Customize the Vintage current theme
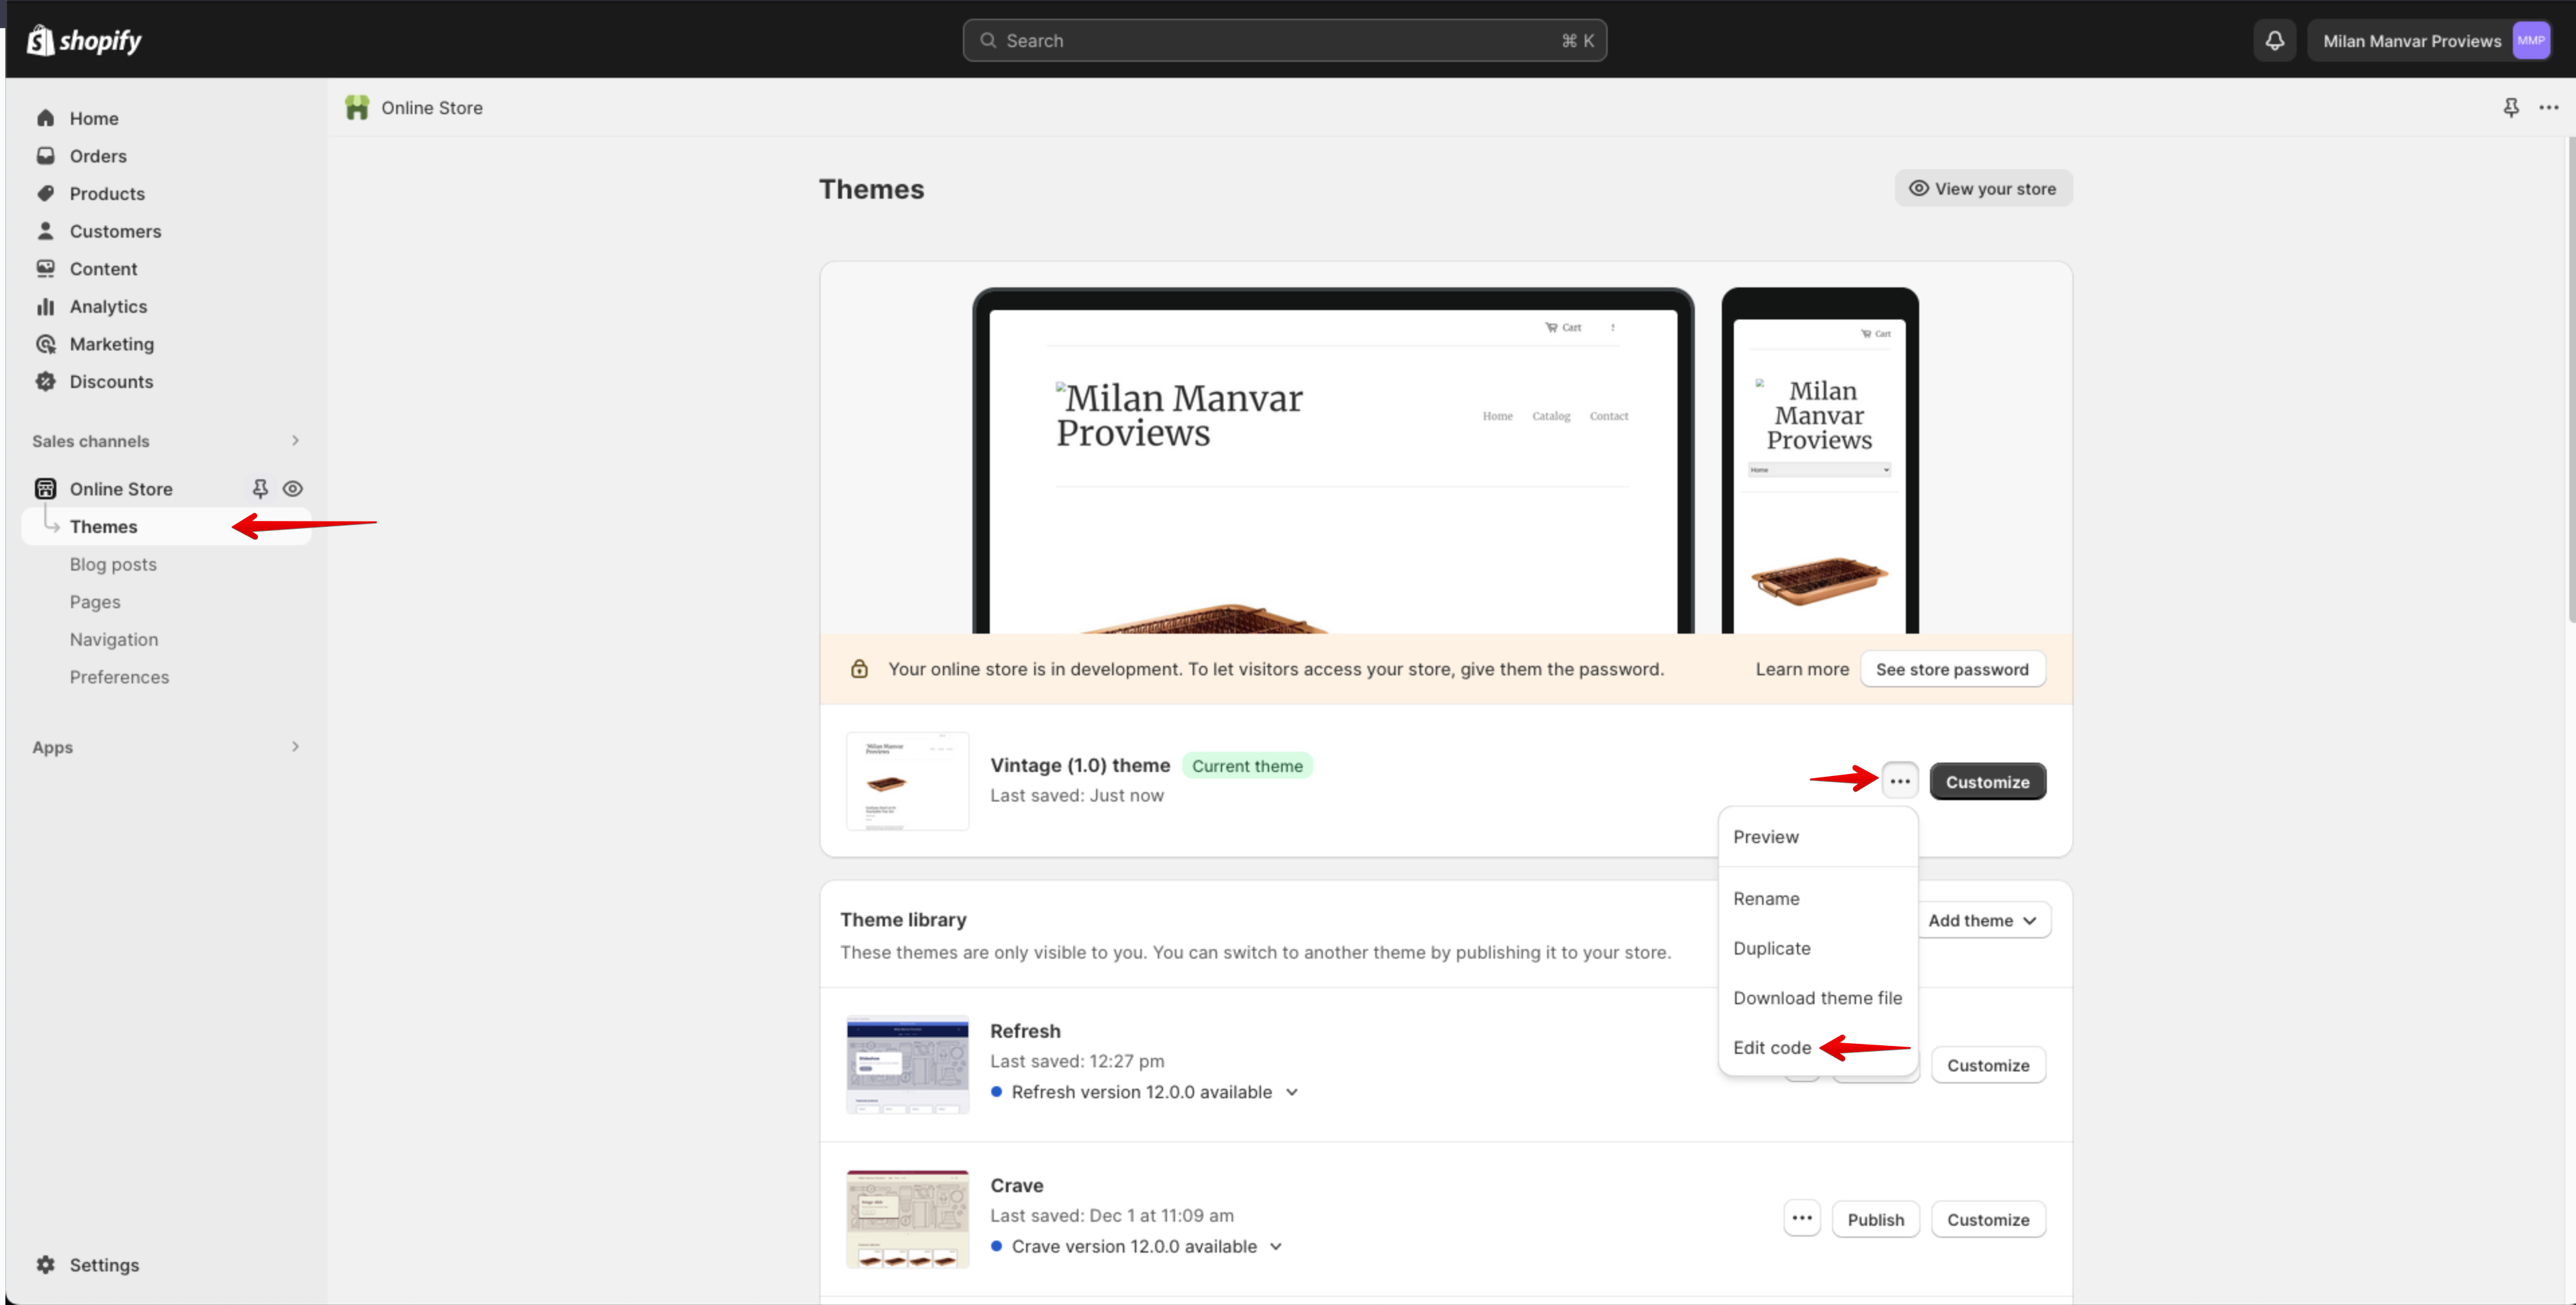2576x1305 pixels. click(x=1987, y=781)
